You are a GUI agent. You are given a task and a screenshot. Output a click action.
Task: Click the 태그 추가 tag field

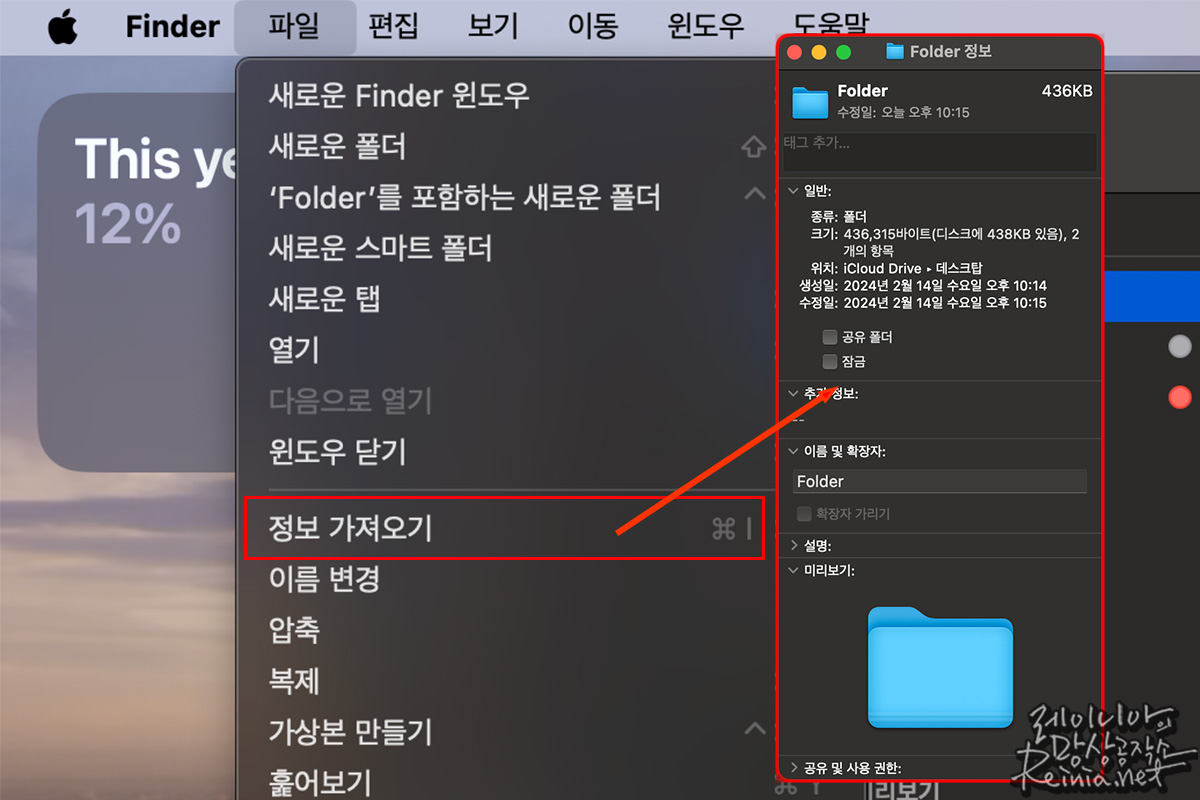pyautogui.click(x=939, y=151)
